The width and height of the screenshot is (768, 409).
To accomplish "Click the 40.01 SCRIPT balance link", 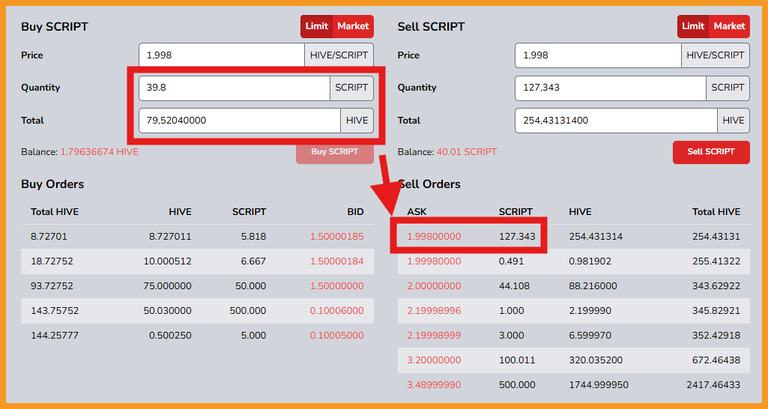I will [467, 152].
